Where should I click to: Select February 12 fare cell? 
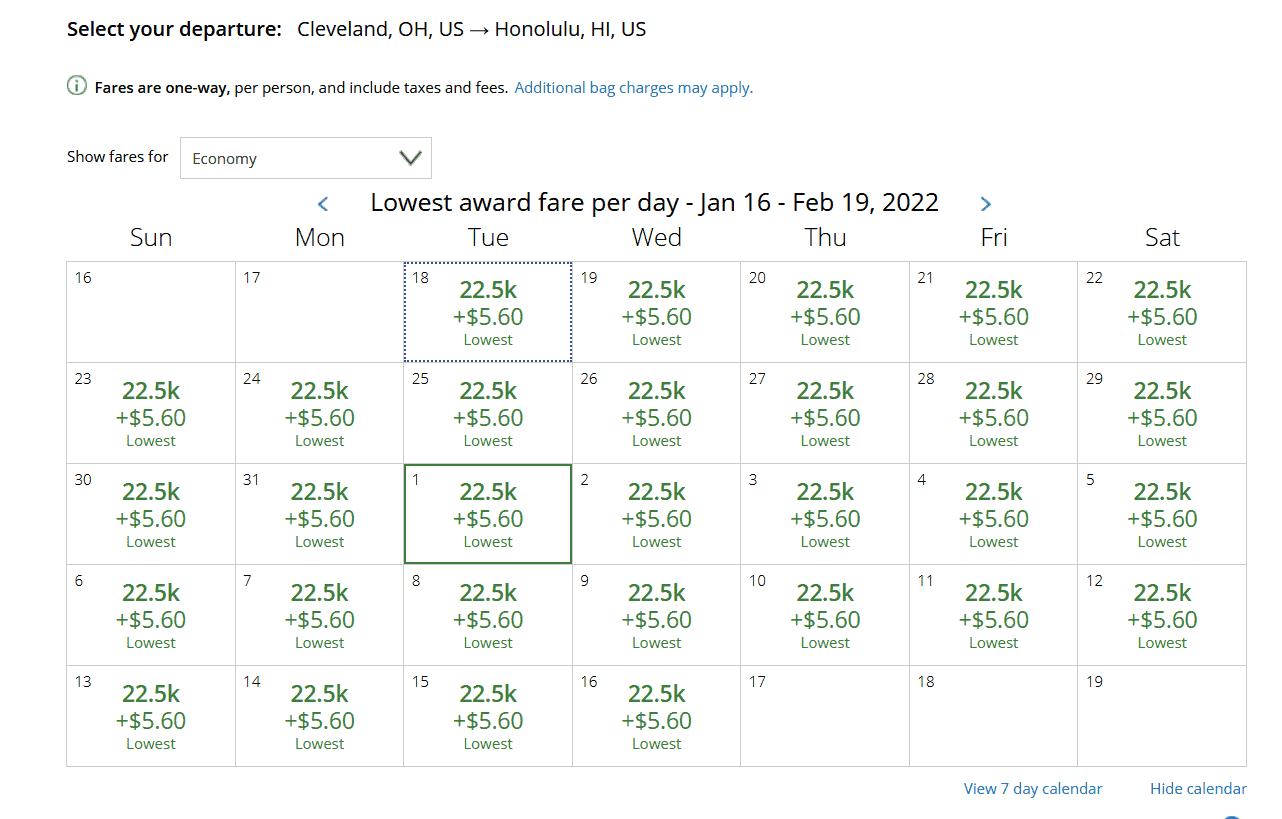coord(1162,615)
